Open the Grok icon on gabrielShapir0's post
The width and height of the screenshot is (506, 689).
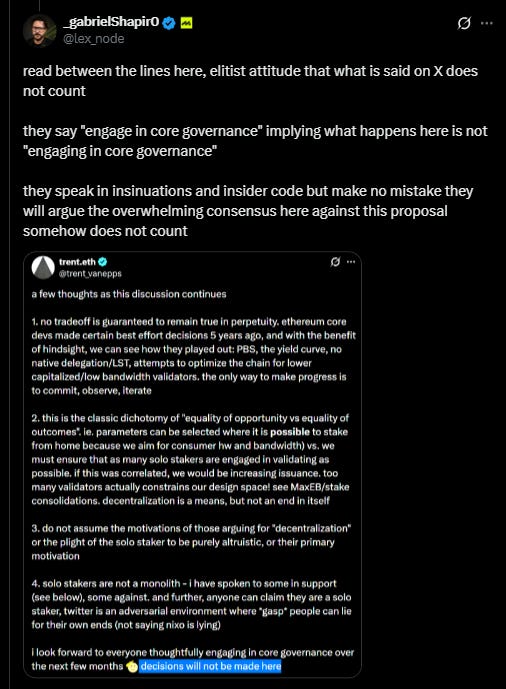pos(464,23)
